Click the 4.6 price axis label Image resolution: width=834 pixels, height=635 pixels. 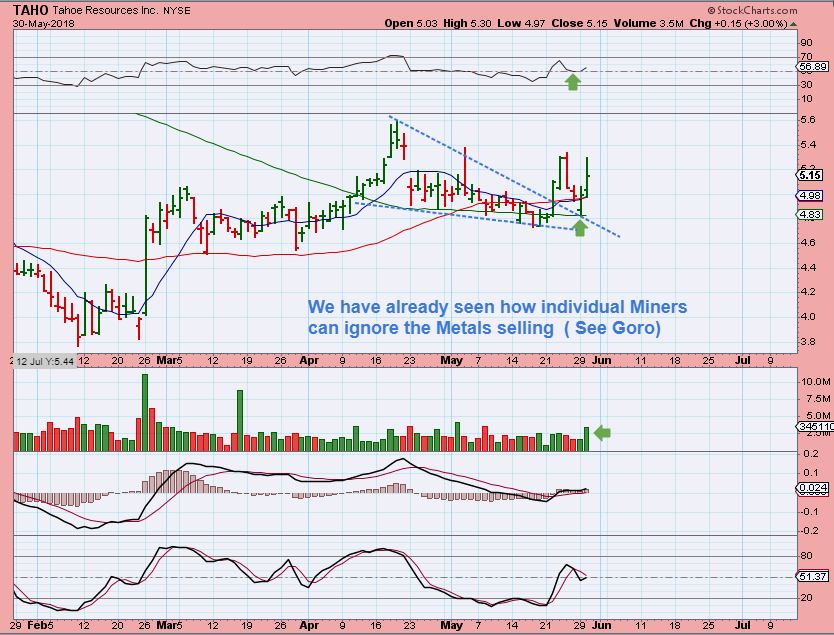tap(807, 243)
